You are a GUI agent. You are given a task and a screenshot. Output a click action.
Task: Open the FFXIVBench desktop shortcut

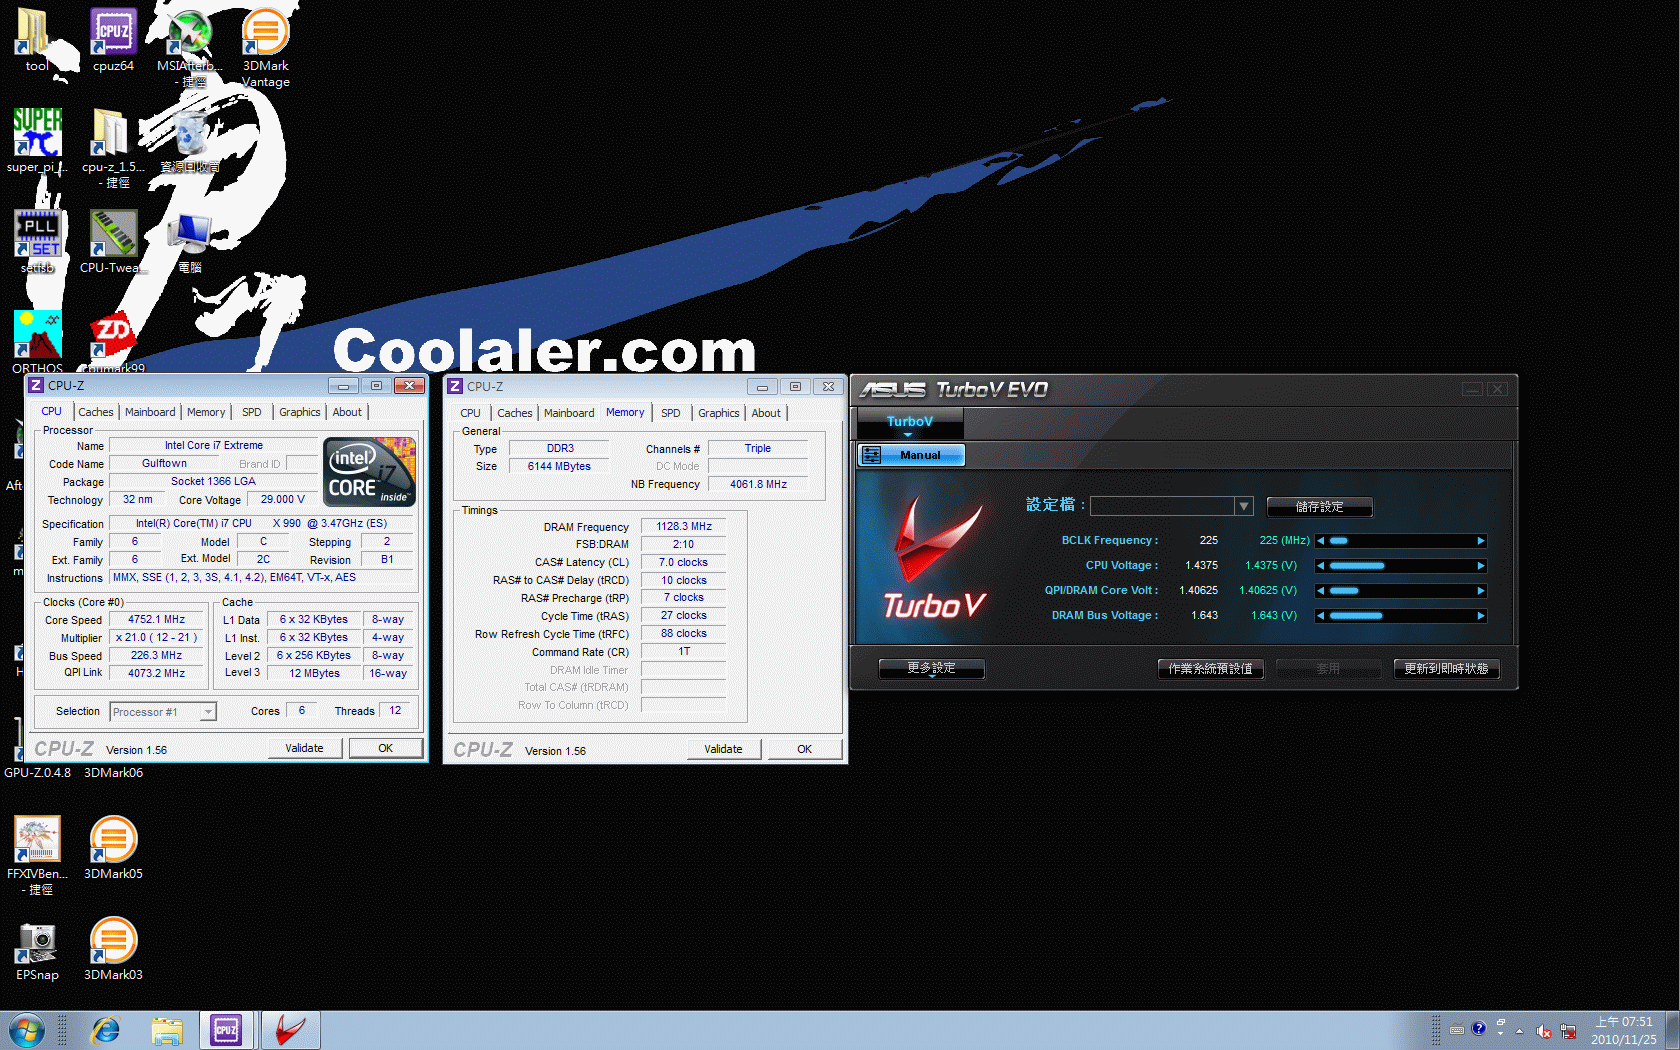click(37, 855)
